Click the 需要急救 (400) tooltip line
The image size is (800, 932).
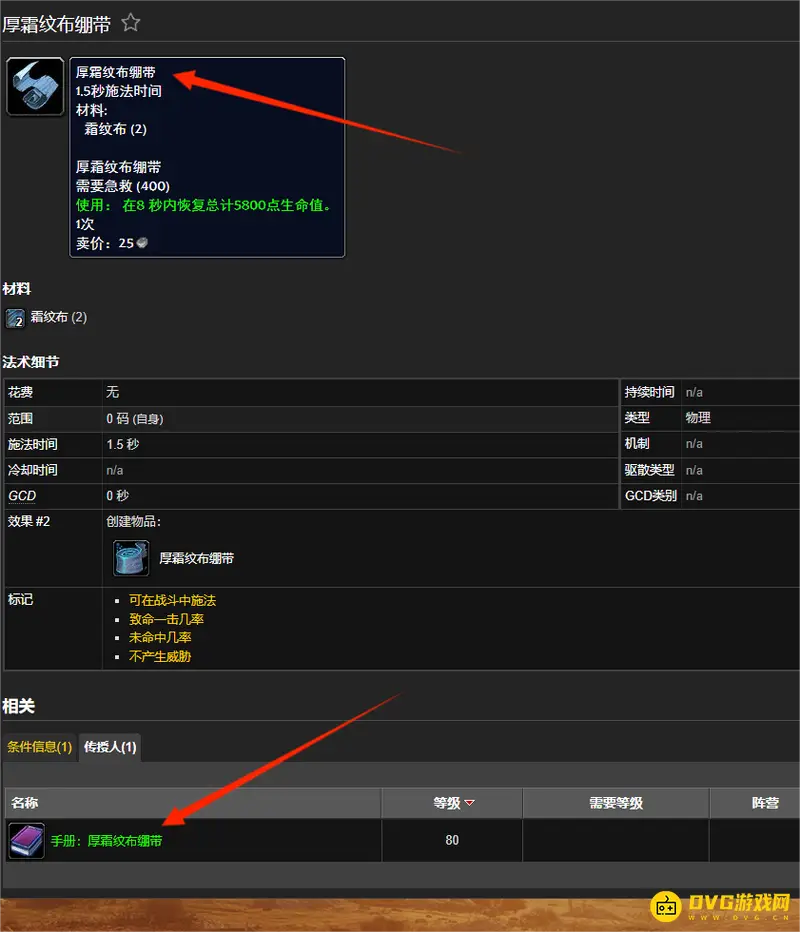(x=122, y=186)
